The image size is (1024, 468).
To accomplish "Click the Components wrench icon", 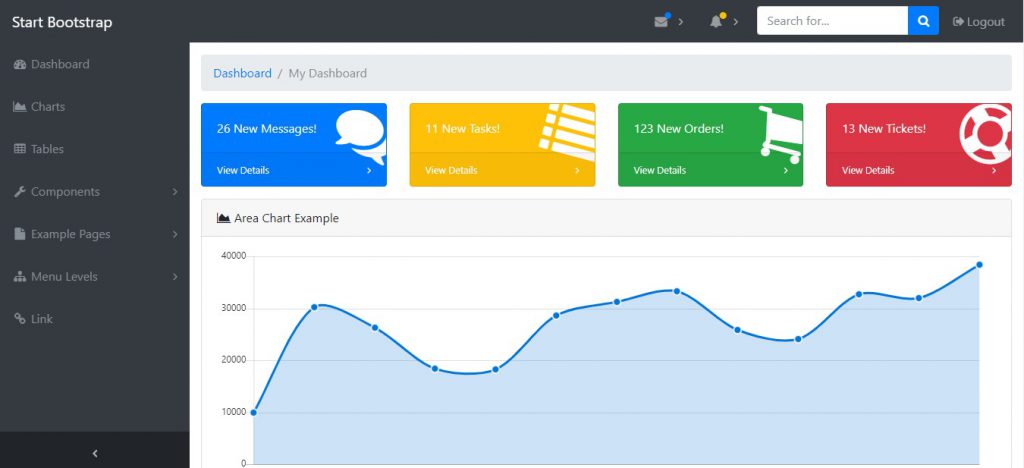I will pos(20,192).
